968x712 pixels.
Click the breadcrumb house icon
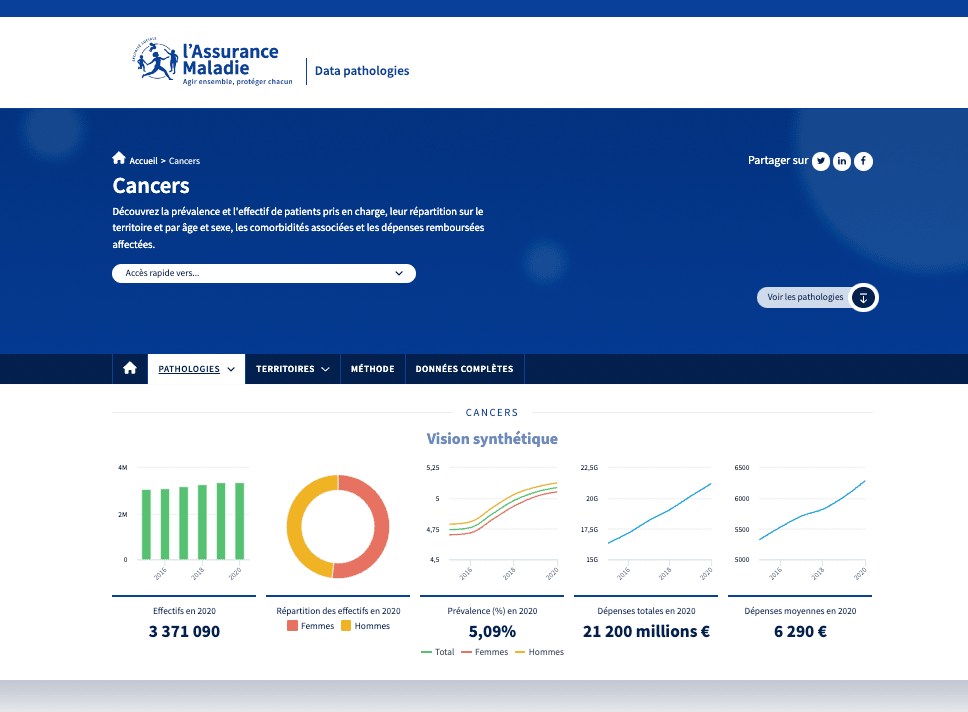[x=119, y=159]
